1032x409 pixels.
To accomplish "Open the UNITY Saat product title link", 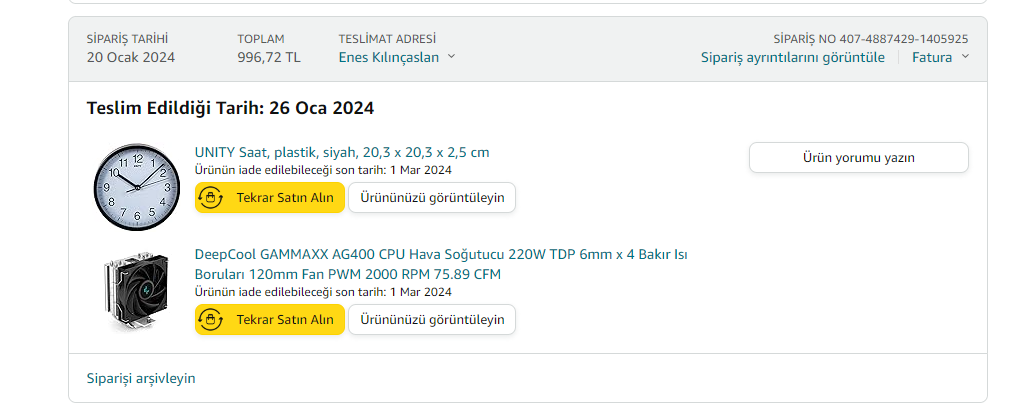I will [342, 152].
